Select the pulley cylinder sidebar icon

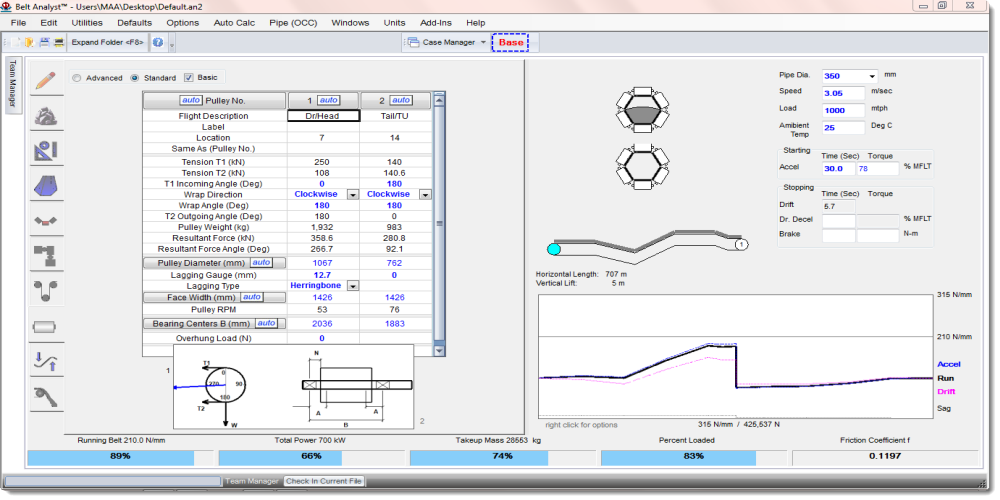pyautogui.click(x=46, y=327)
